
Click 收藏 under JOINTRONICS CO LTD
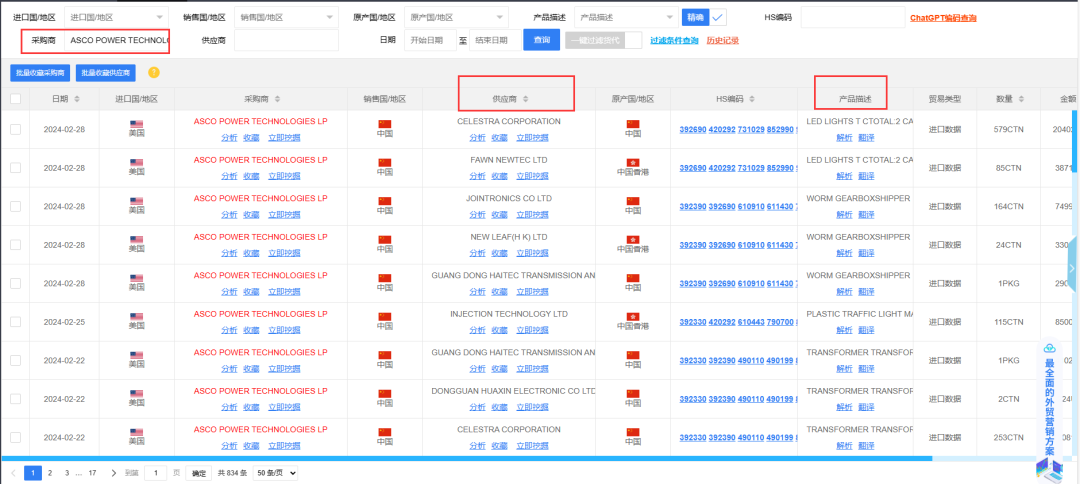tap(499, 214)
